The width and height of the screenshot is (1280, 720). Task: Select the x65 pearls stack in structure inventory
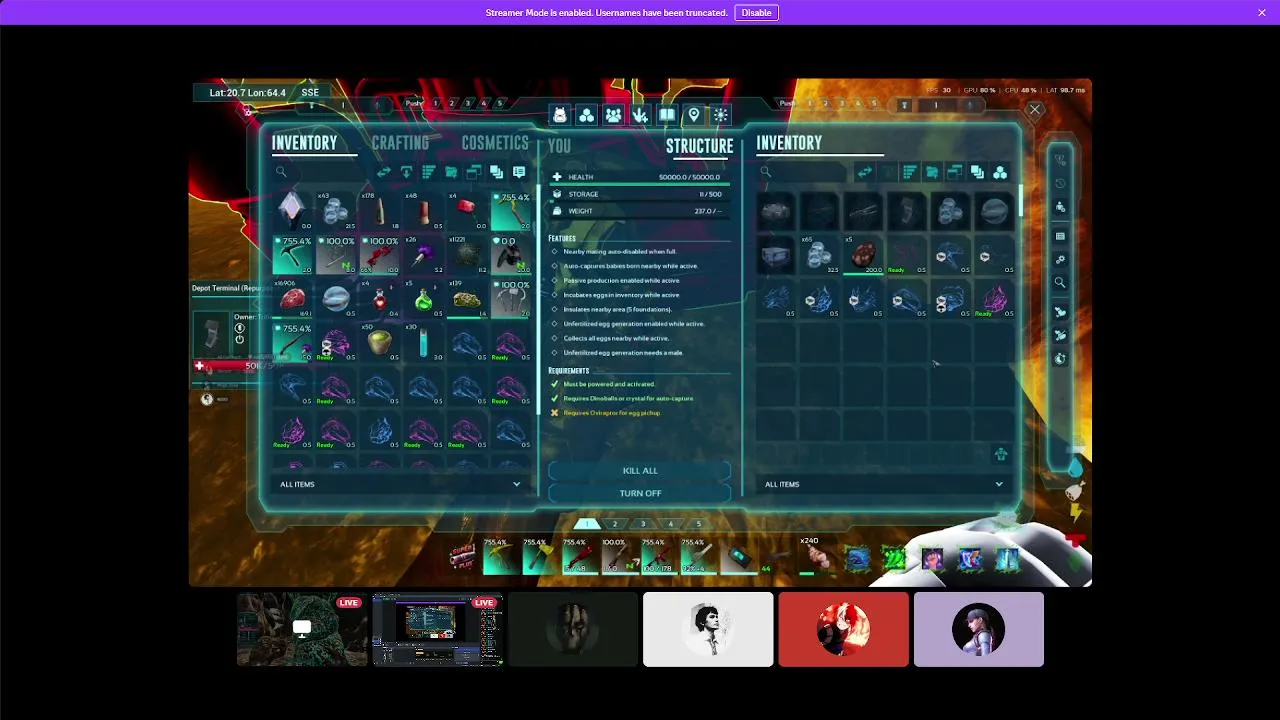coord(820,255)
